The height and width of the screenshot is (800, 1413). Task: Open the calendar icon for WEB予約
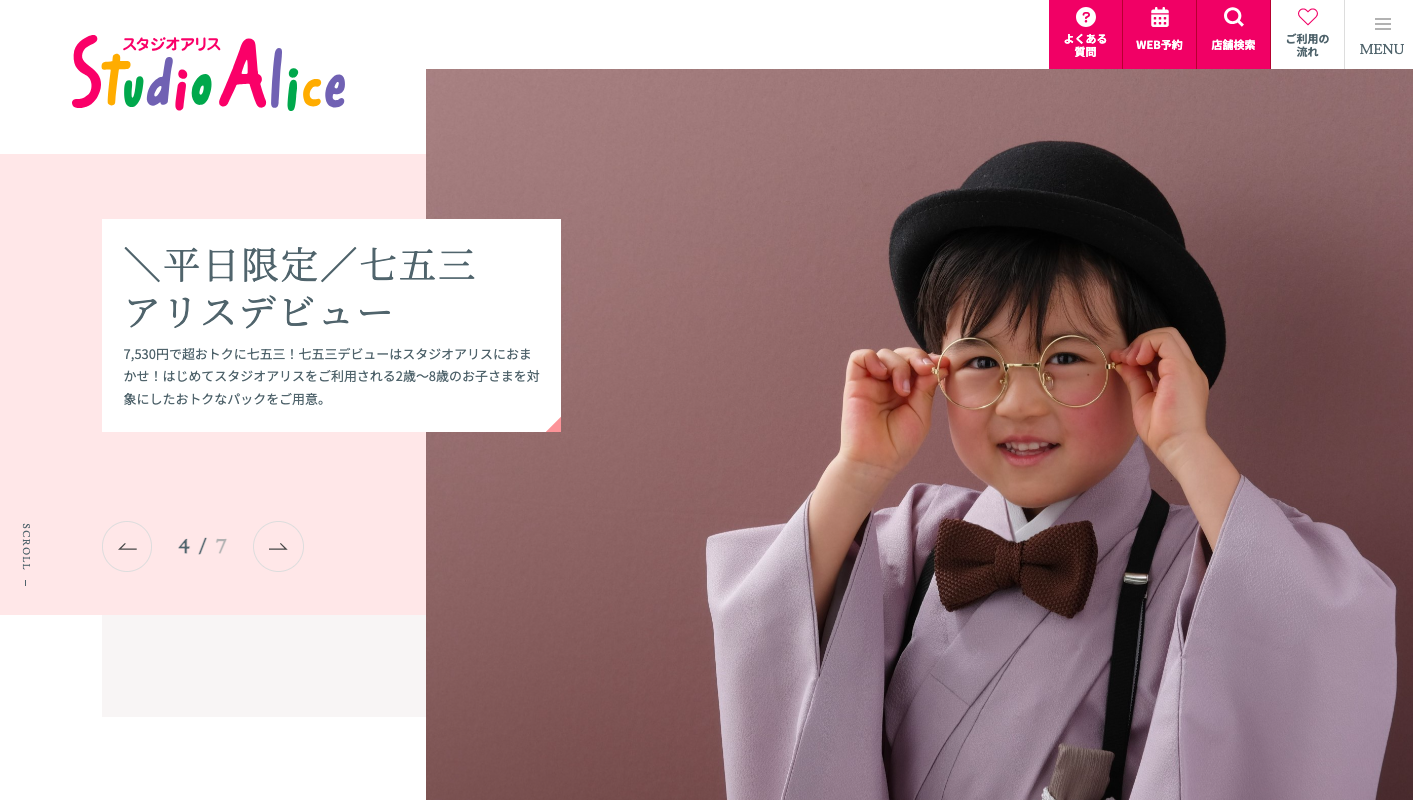[x=1159, y=17]
